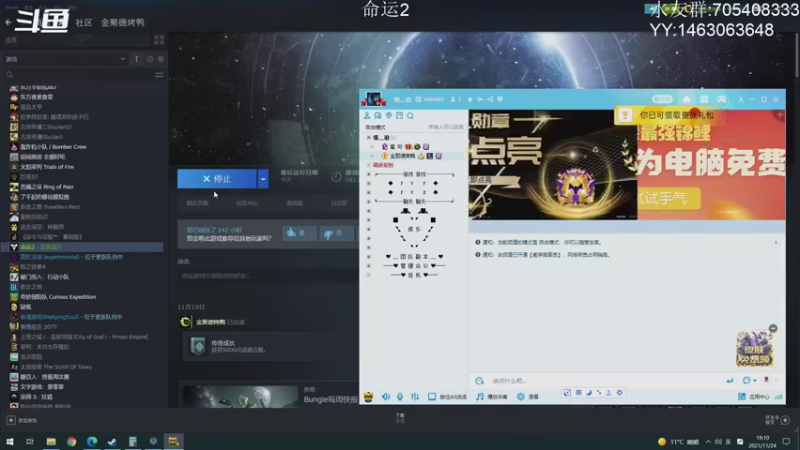Switch Steam library to grid view
Screen dimensions: 800x450
point(159,40)
